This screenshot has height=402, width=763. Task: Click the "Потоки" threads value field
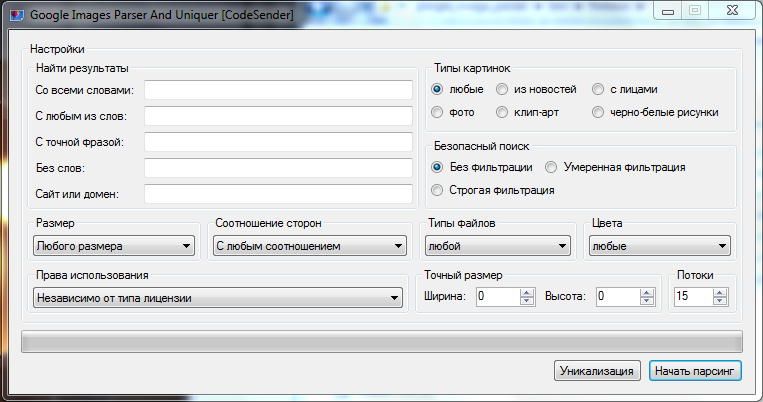693,296
